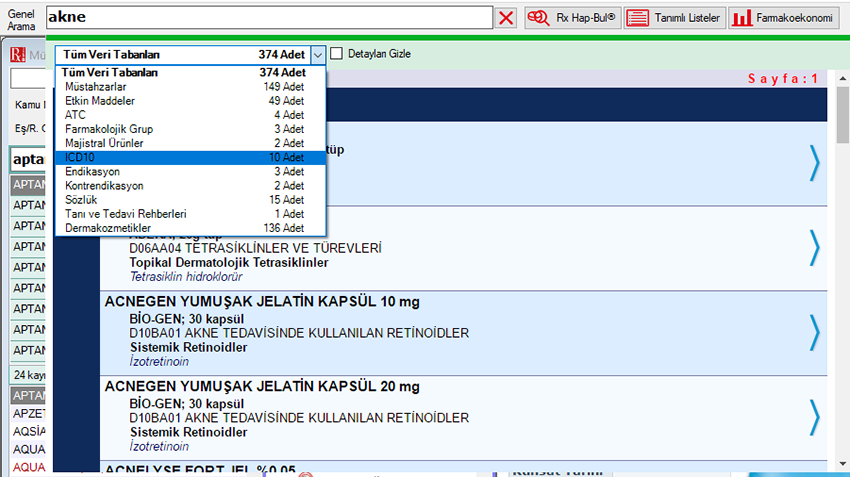850x477 pixels.
Task: Open the Farmakoekonomi chart tool
Action: click(784, 18)
